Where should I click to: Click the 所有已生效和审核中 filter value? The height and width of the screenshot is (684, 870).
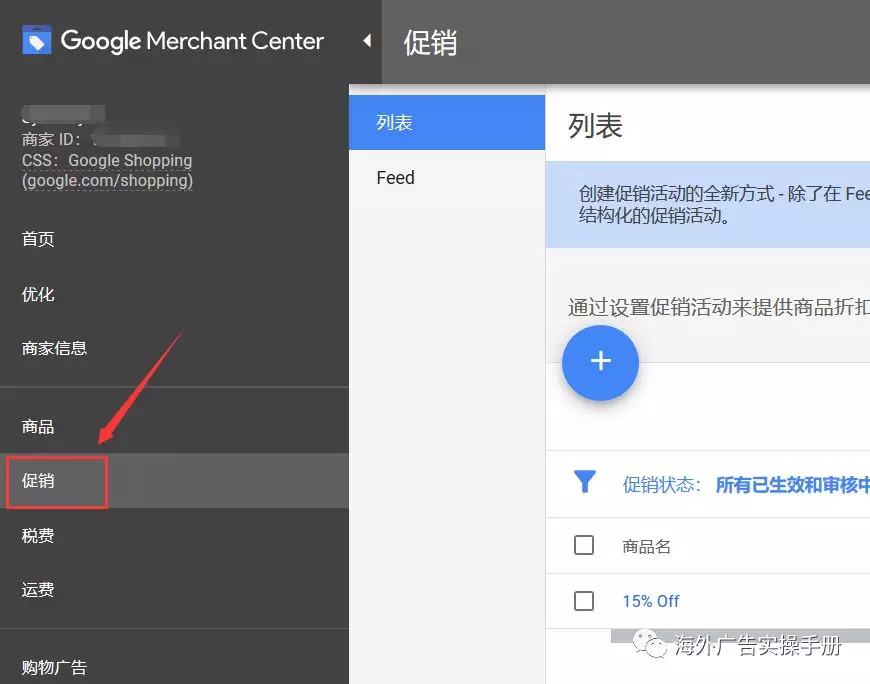[793, 485]
